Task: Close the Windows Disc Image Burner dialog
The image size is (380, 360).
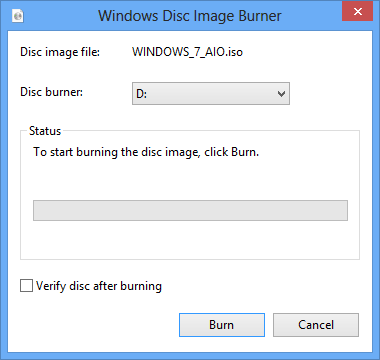Action: (358, 12)
